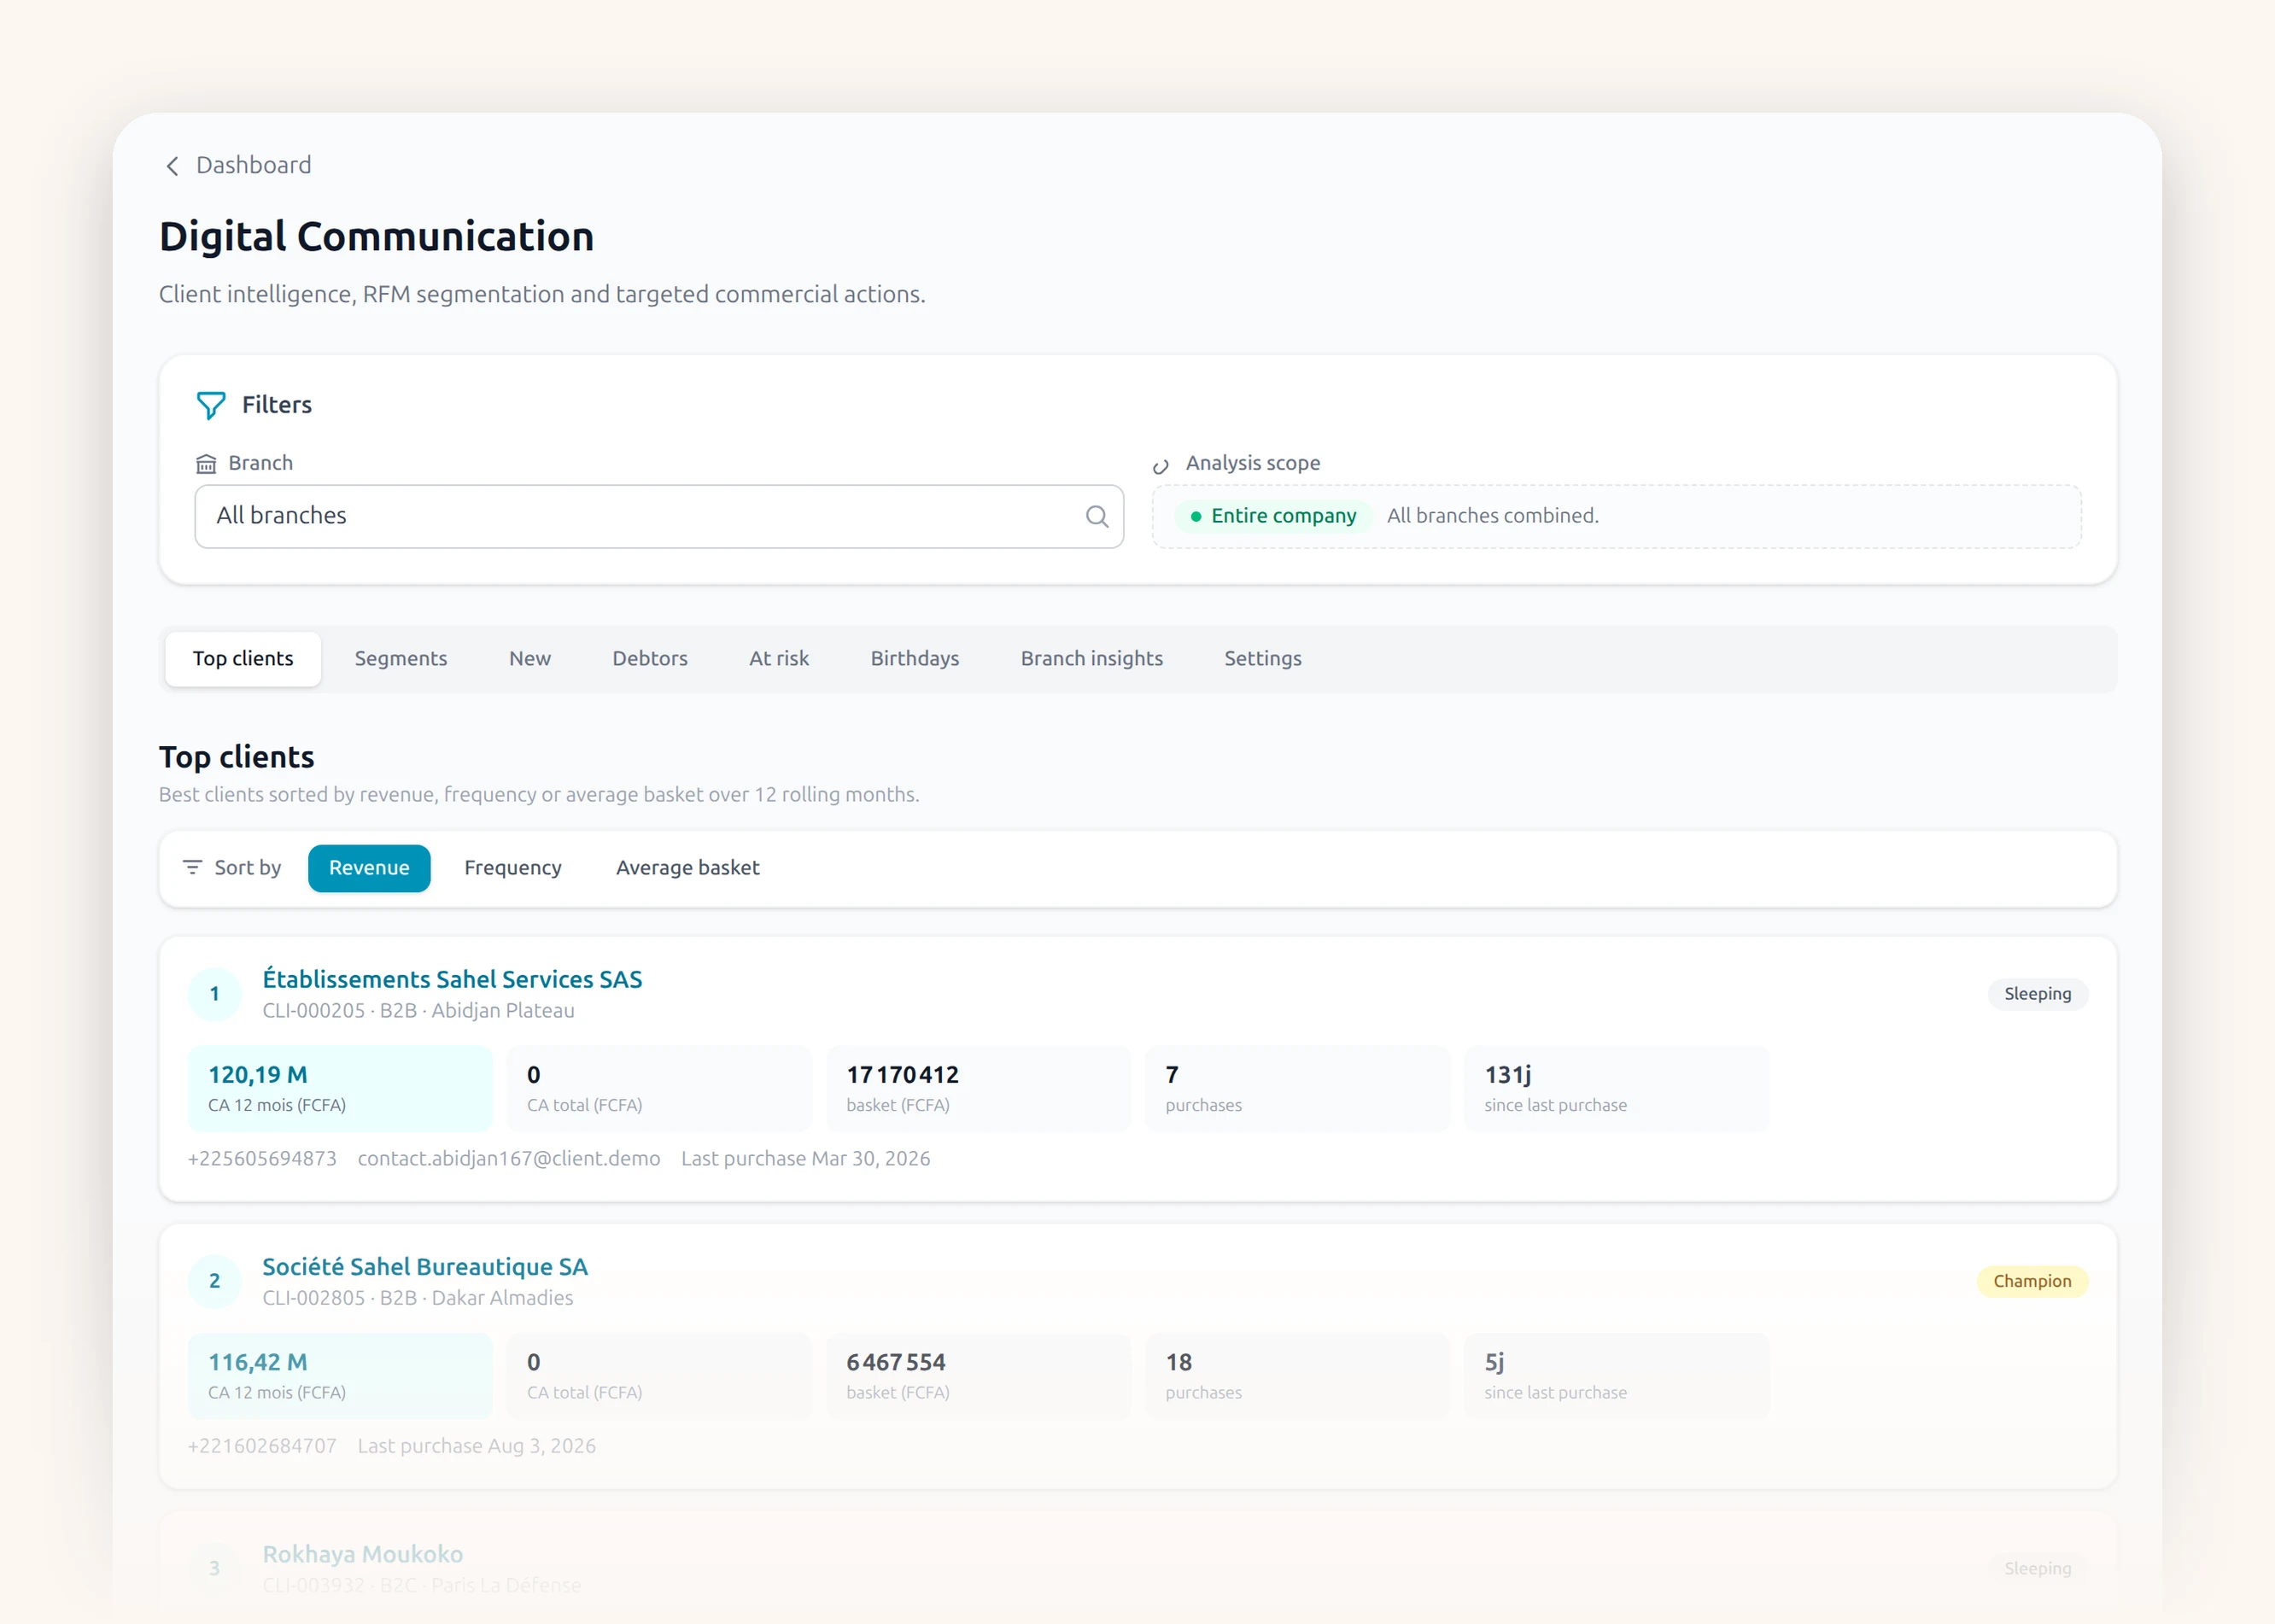This screenshot has width=2275, height=1624.
Task: Click the 131j since last purchase tile
Action: point(1616,1088)
